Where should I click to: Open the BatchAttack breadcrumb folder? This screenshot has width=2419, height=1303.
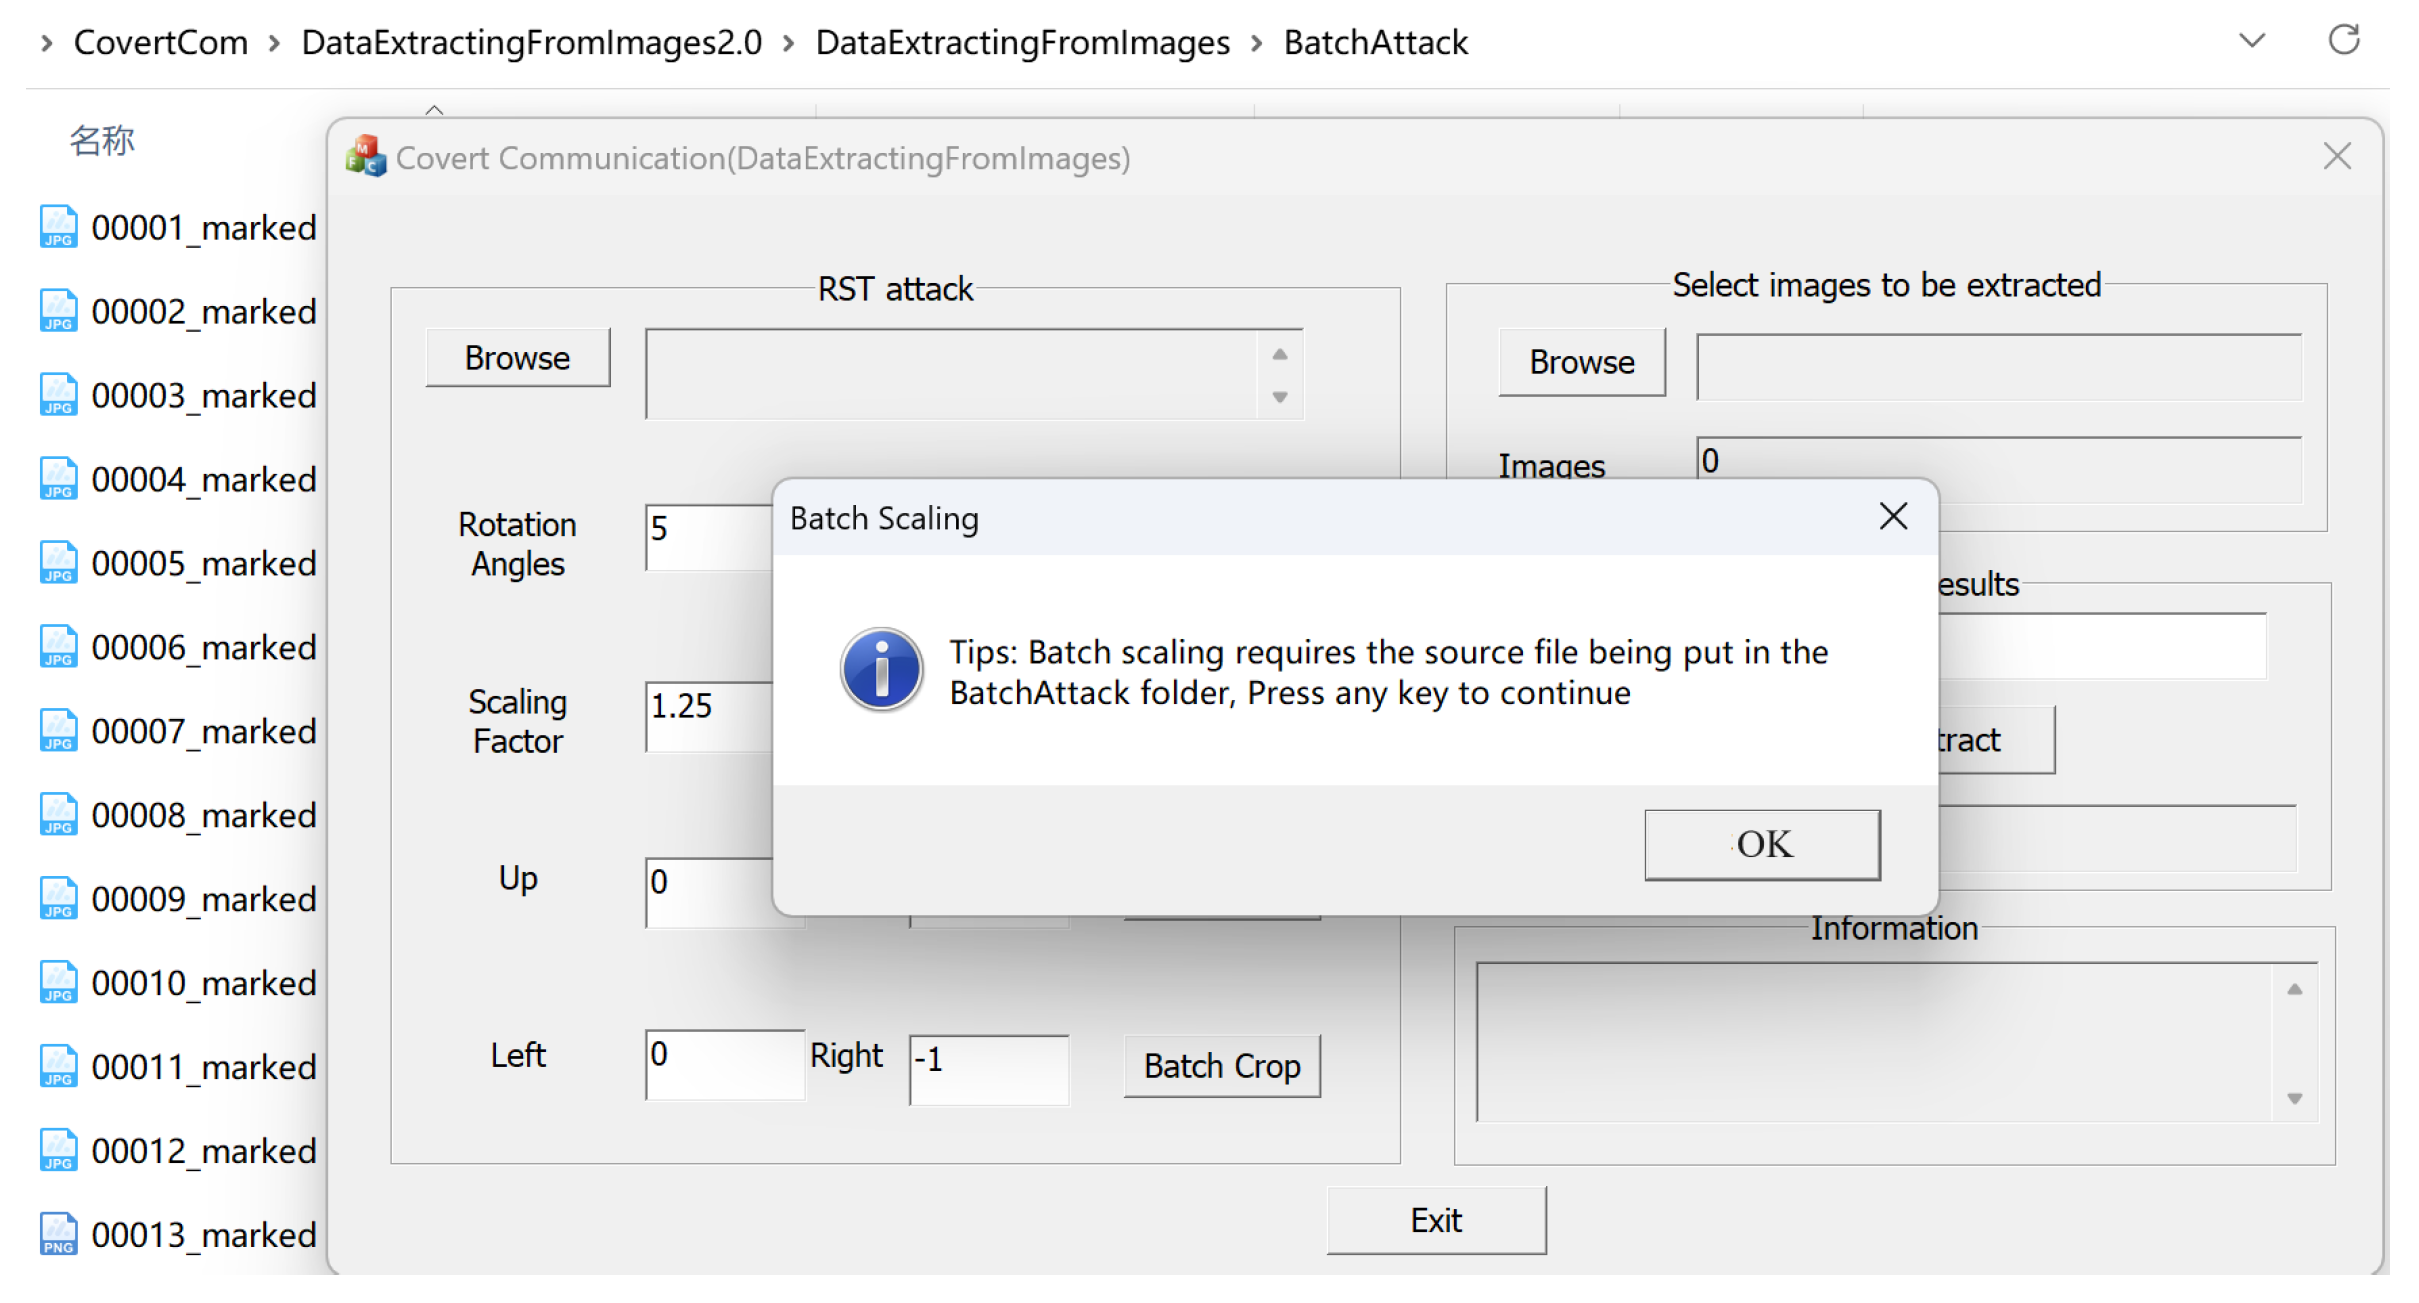coord(1375,43)
